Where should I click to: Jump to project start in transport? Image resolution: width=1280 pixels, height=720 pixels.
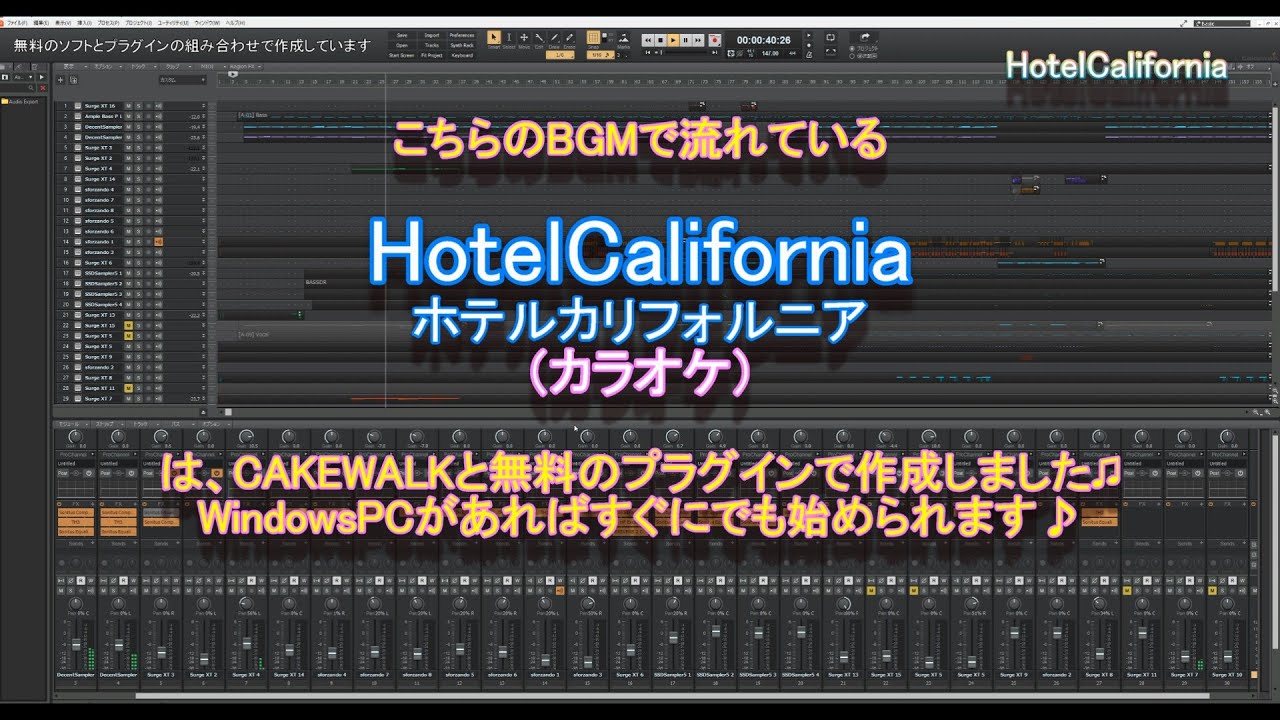coord(648,52)
